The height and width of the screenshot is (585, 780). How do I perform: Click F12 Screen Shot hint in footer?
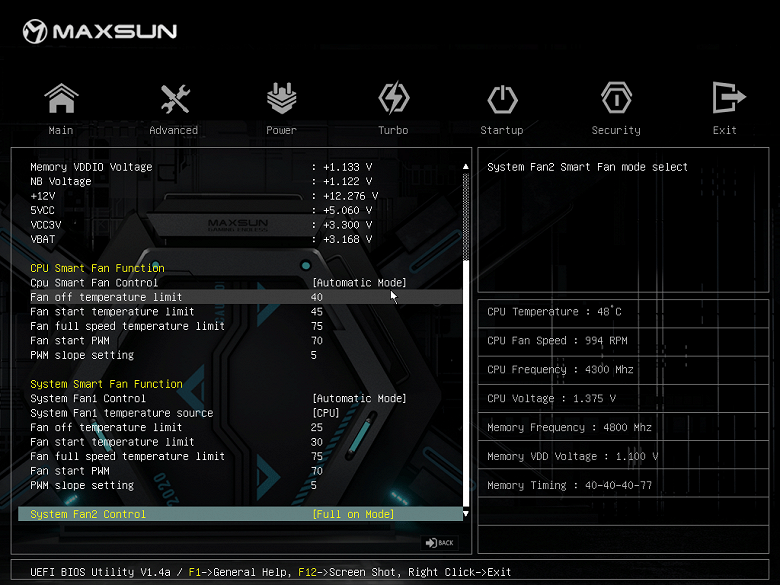click(347, 572)
